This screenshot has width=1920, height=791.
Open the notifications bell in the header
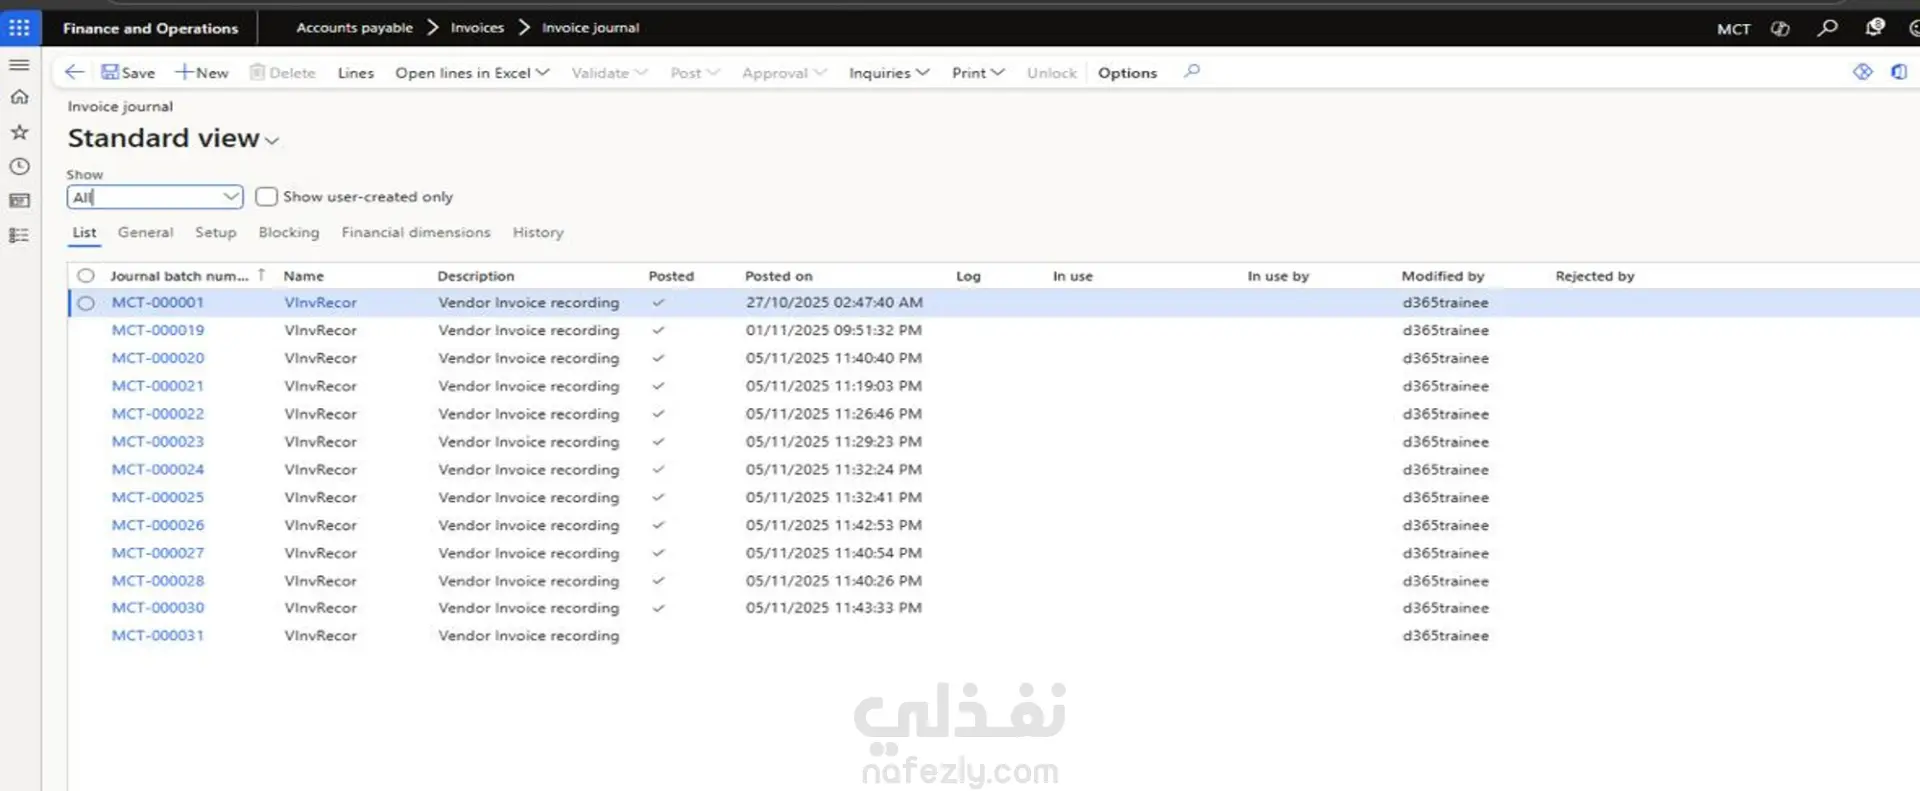[x=1874, y=28]
